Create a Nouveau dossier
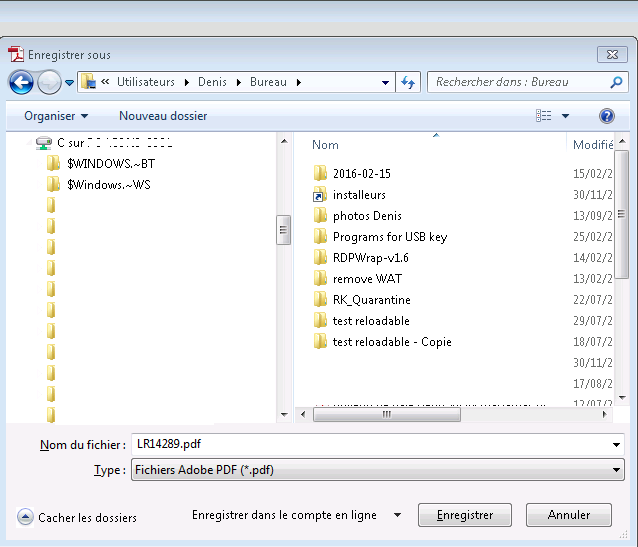This screenshot has height=547, width=638. (163, 116)
